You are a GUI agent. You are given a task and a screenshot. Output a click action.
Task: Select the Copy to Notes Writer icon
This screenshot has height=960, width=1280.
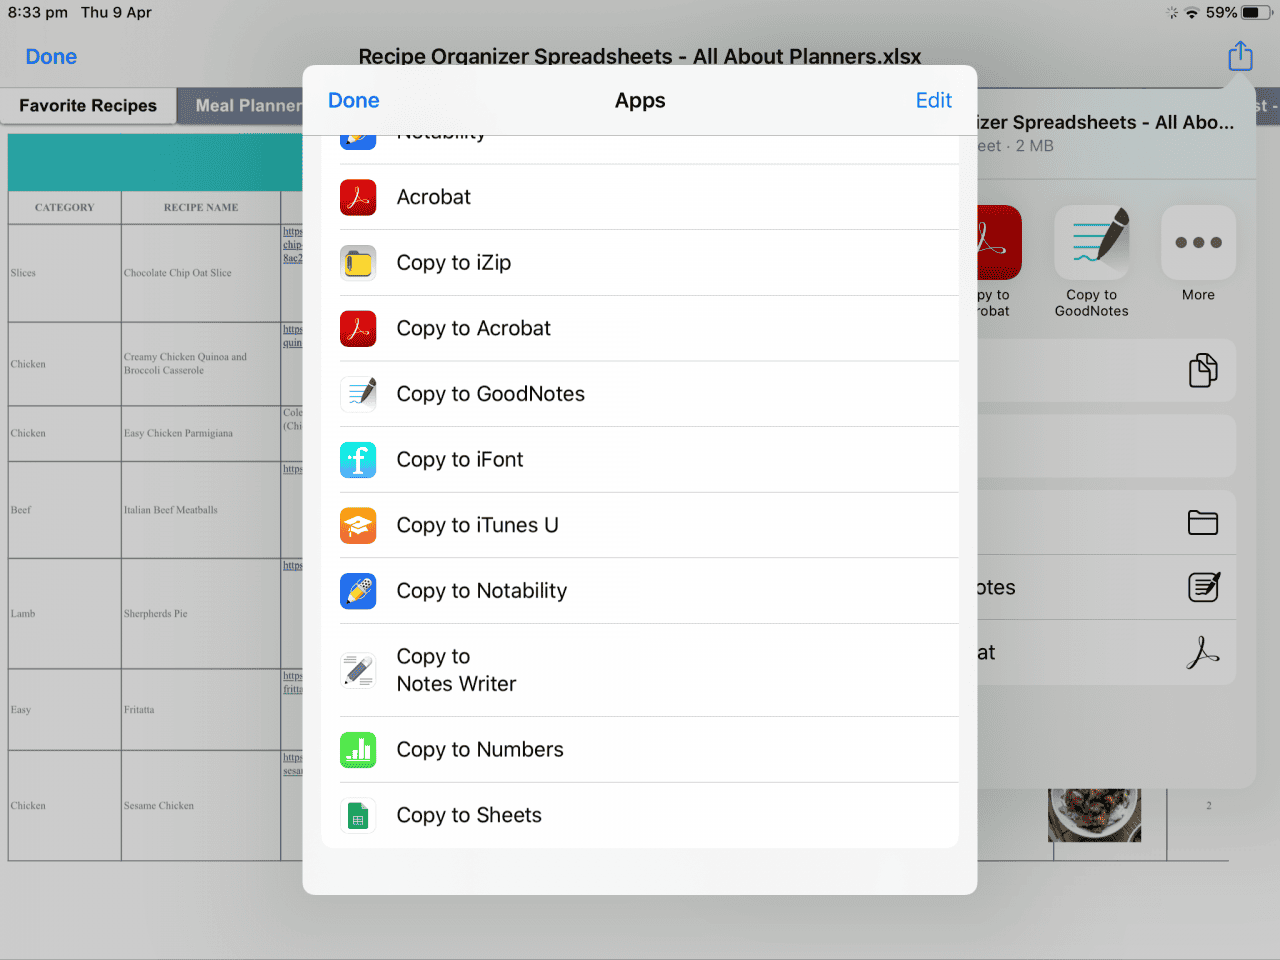click(358, 670)
